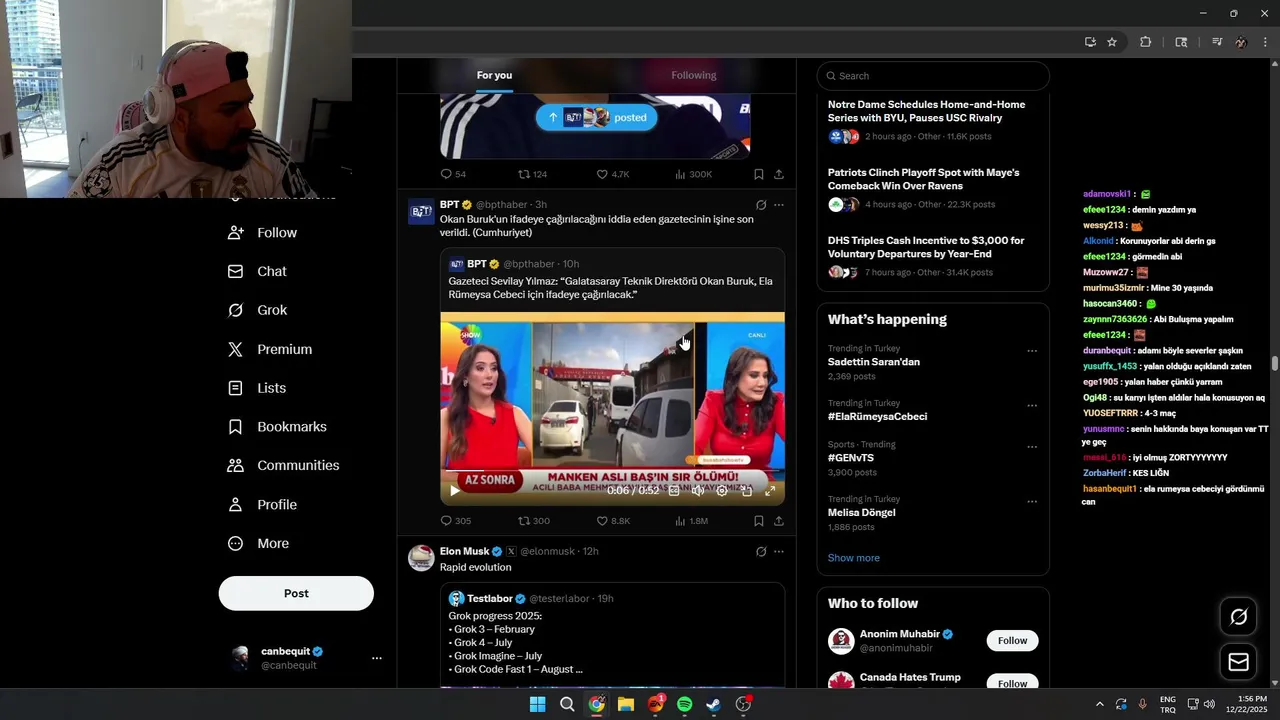
Task: Go to Profile in the sidebar
Action: pyautogui.click(x=263, y=504)
